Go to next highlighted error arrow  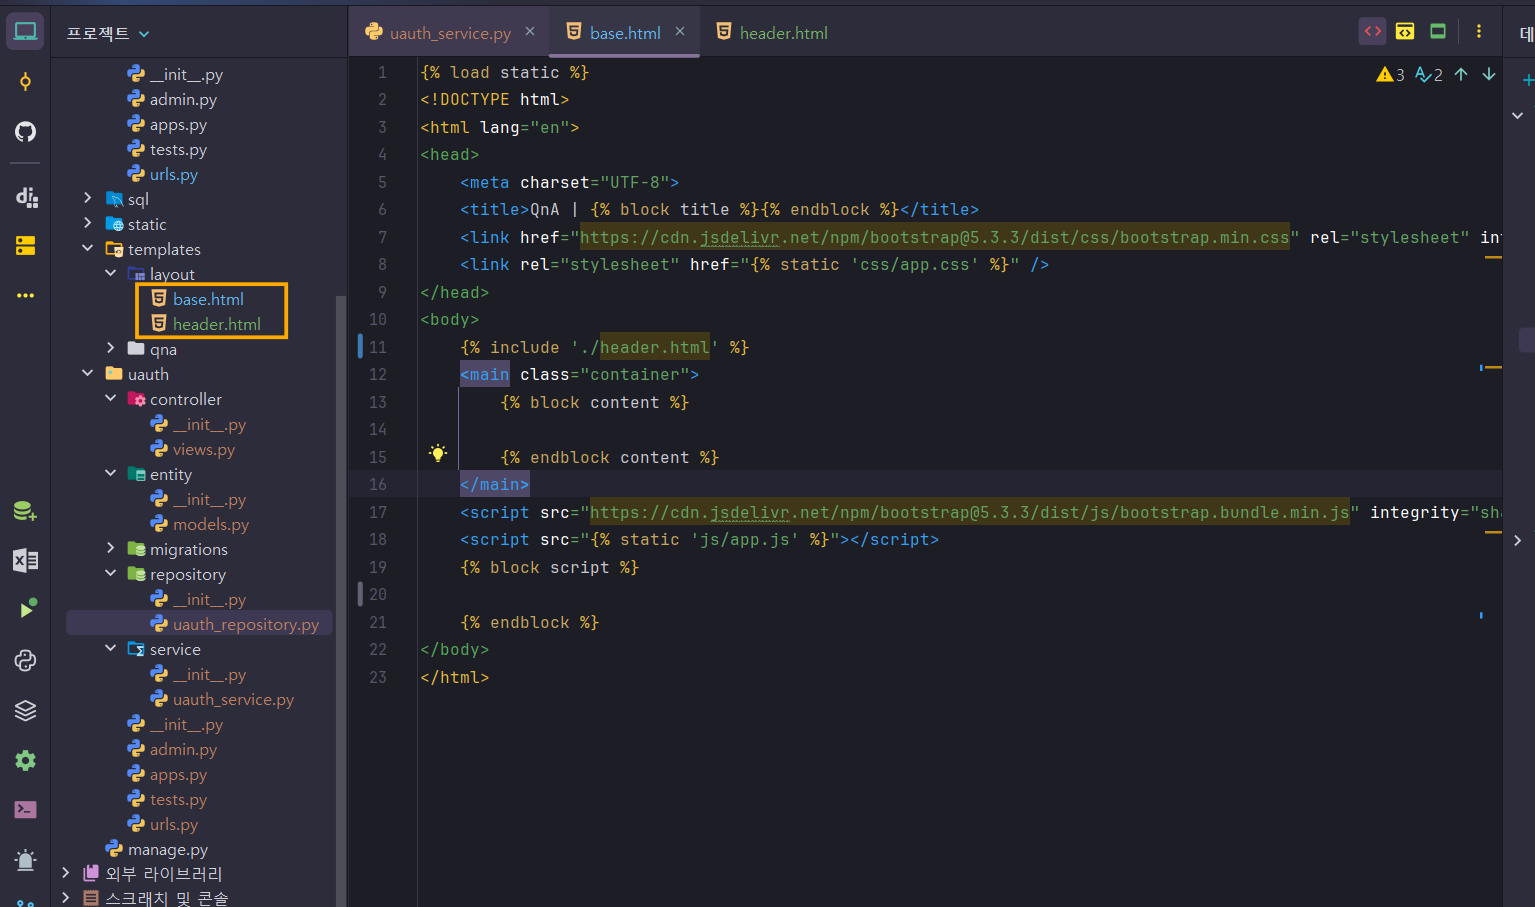(1489, 74)
